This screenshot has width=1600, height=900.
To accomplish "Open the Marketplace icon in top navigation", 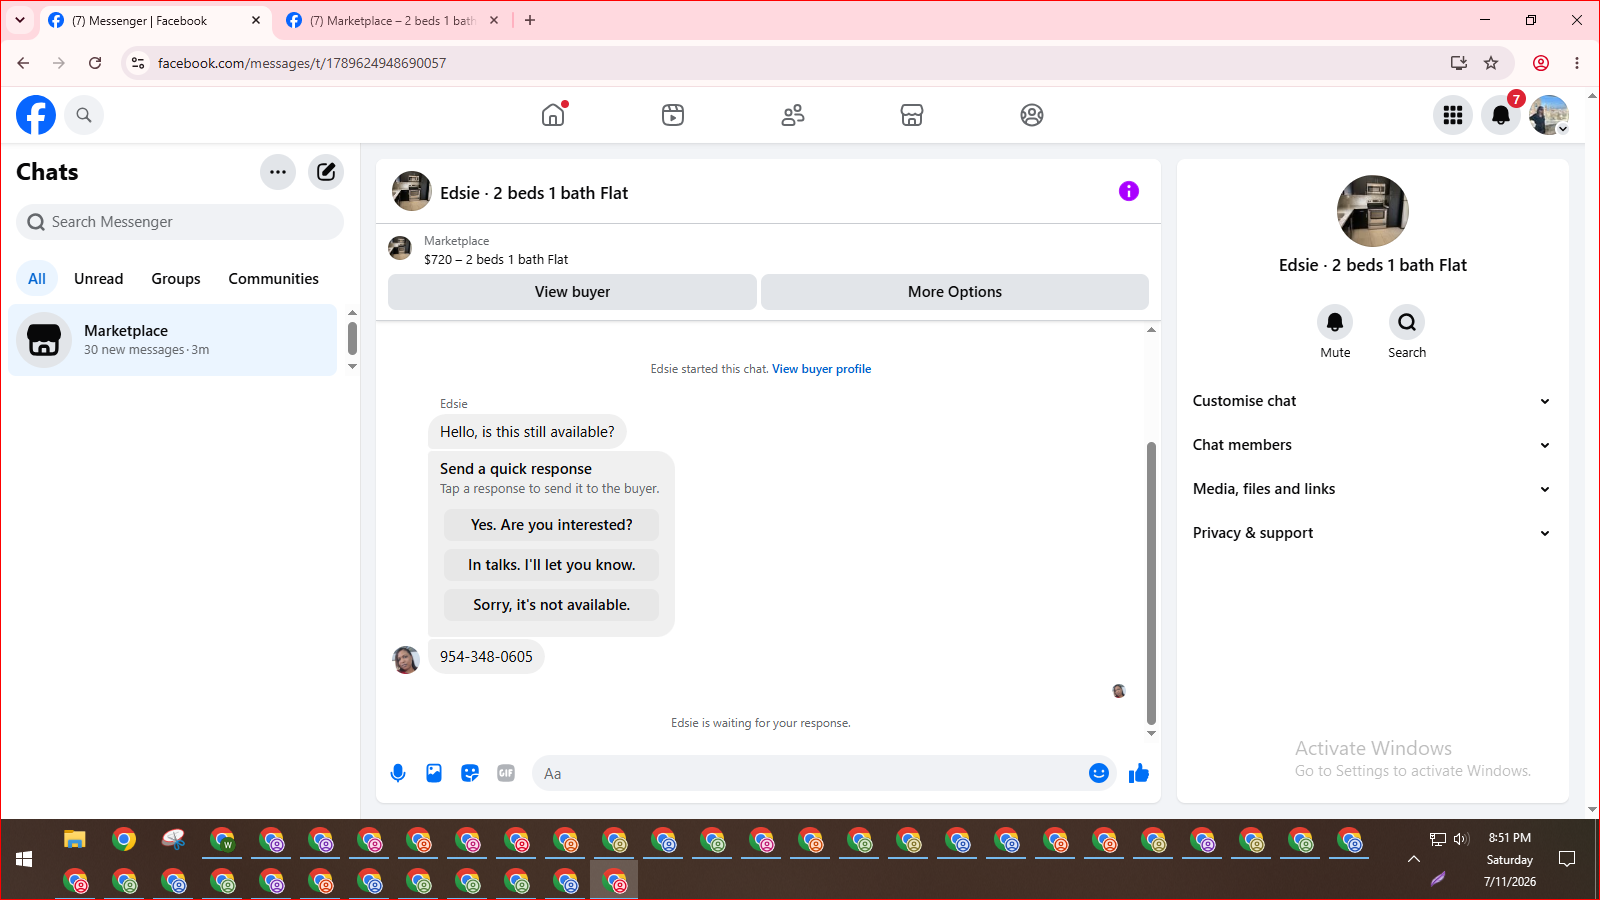I will tap(912, 115).
